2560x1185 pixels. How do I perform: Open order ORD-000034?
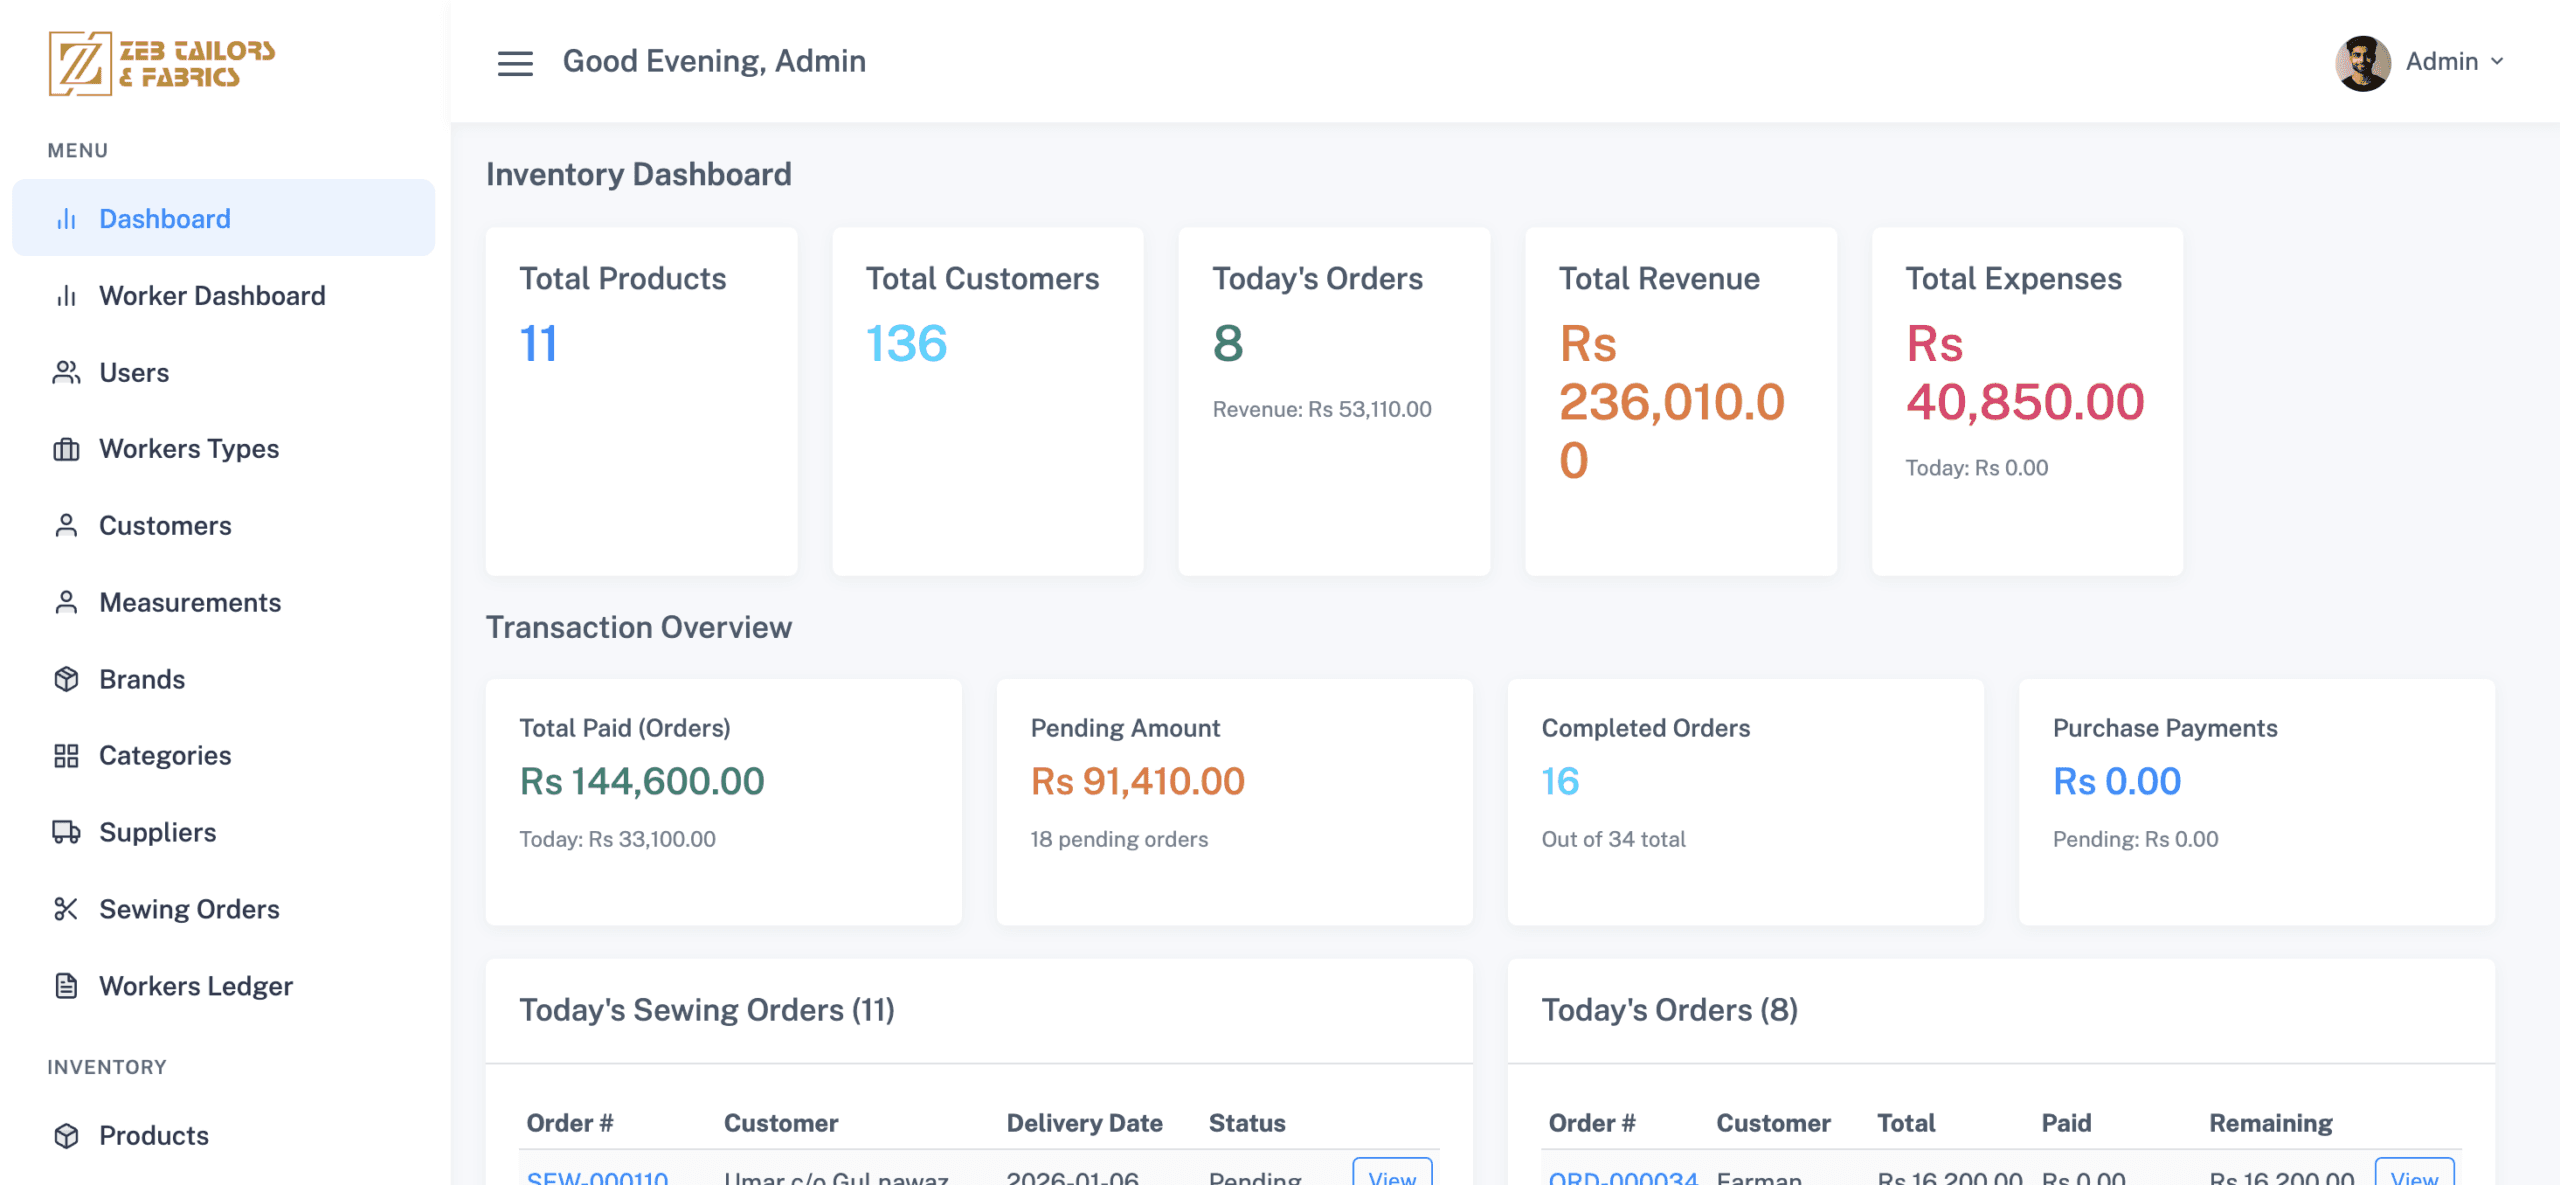pos(1621,1178)
